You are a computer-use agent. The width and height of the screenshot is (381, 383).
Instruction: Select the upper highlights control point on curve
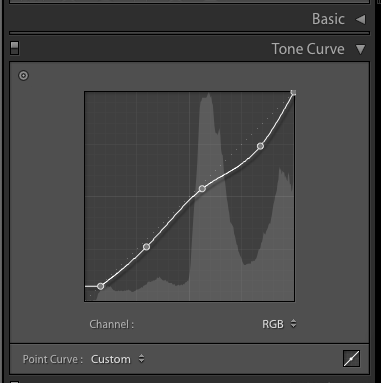(x=260, y=146)
